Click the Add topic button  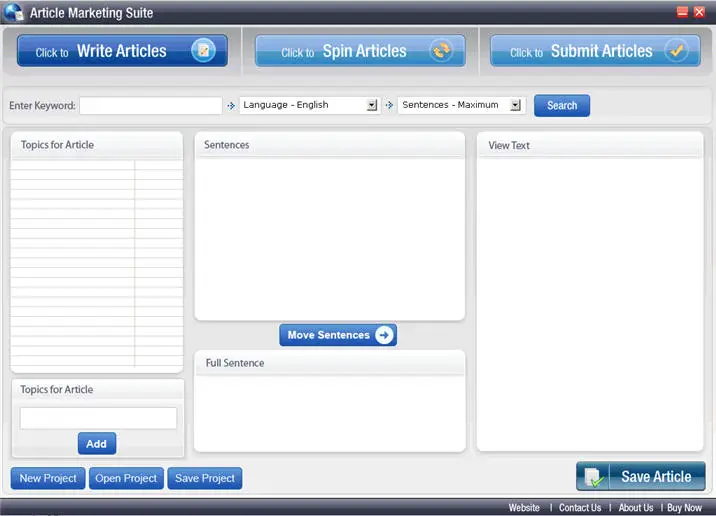97,443
